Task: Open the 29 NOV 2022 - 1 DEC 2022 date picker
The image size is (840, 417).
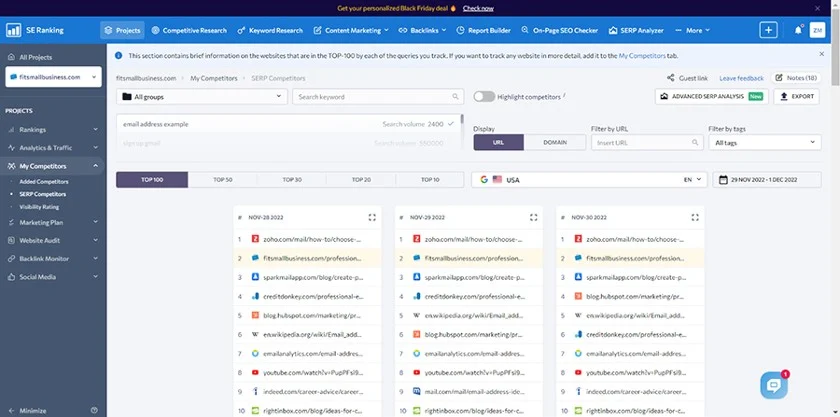Action: 767,180
